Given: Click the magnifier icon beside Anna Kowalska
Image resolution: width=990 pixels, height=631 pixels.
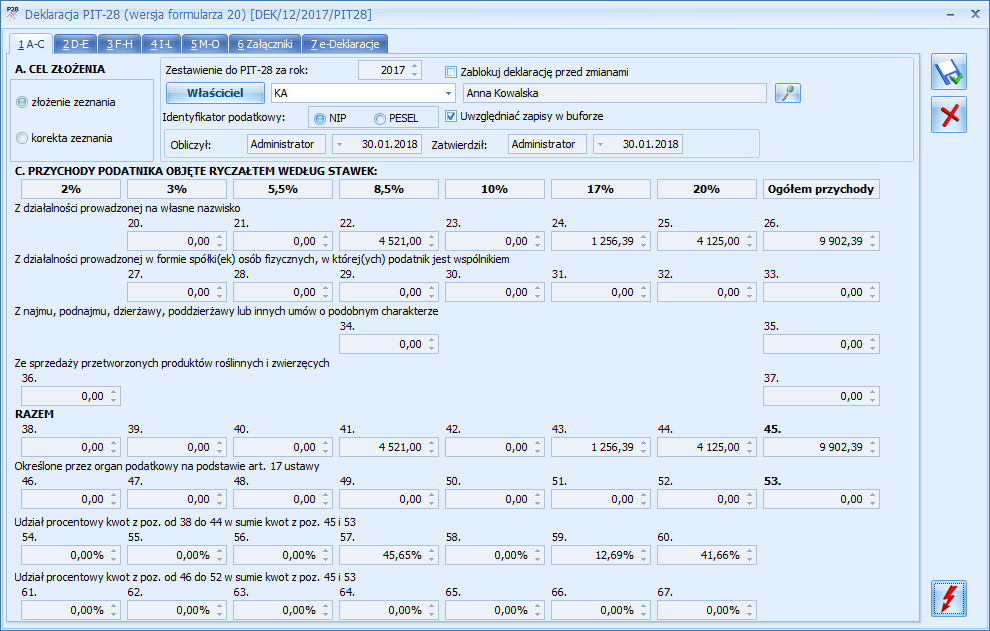Looking at the screenshot, I should tap(789, 93).
